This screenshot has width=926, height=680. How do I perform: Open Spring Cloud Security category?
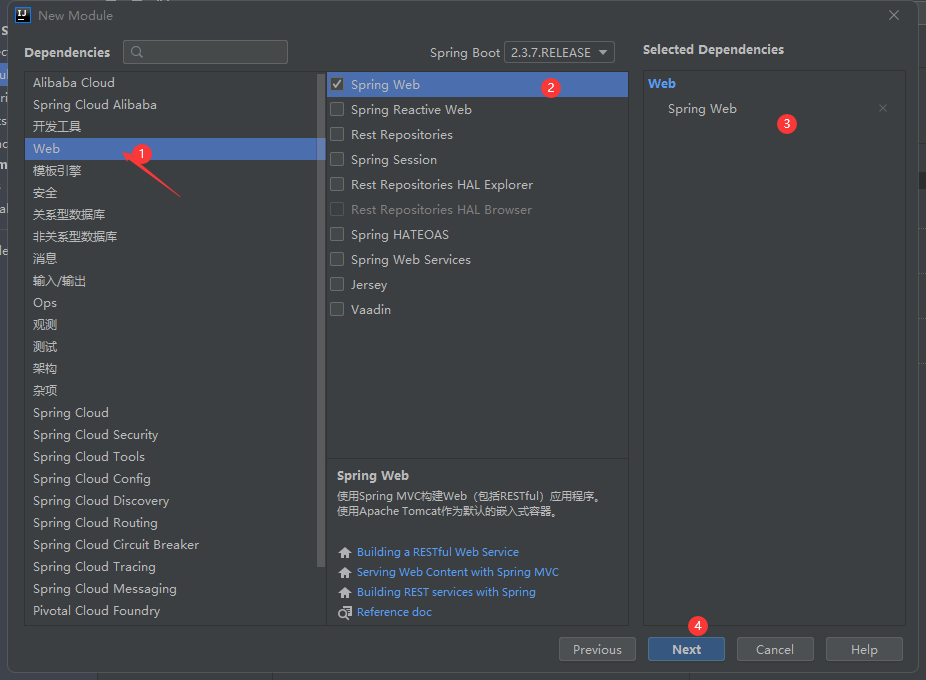click(171, 435)
